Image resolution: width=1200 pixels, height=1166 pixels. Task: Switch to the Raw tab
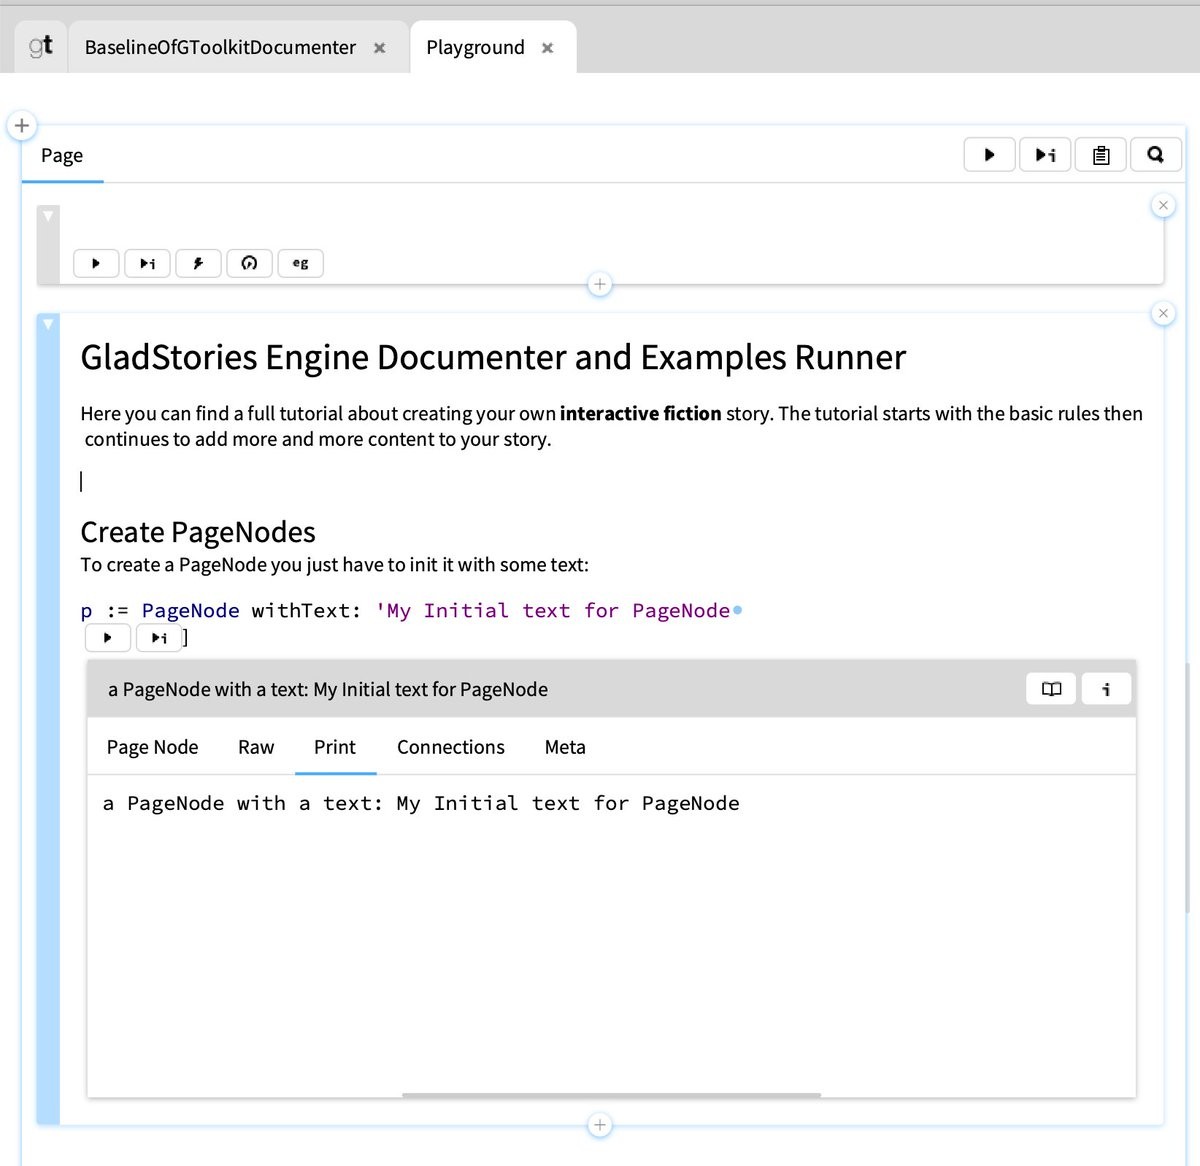[256, 747]
